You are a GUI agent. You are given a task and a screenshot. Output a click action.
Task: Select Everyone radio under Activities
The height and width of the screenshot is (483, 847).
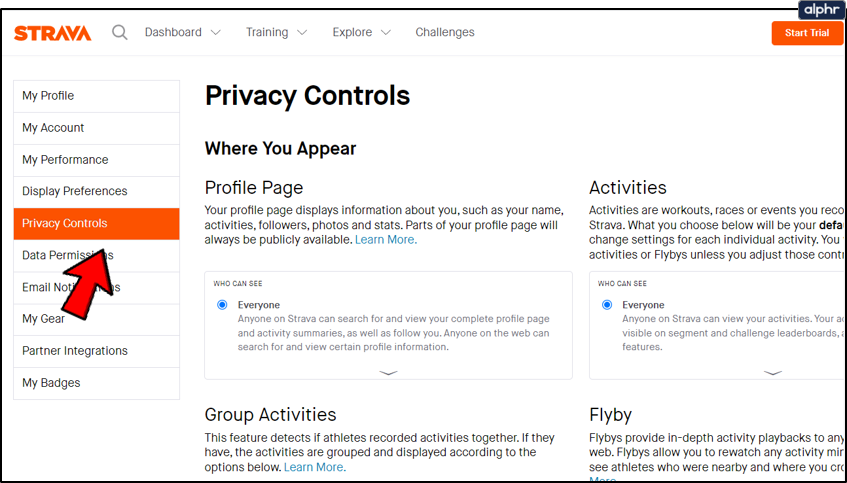tap(607, 305)
